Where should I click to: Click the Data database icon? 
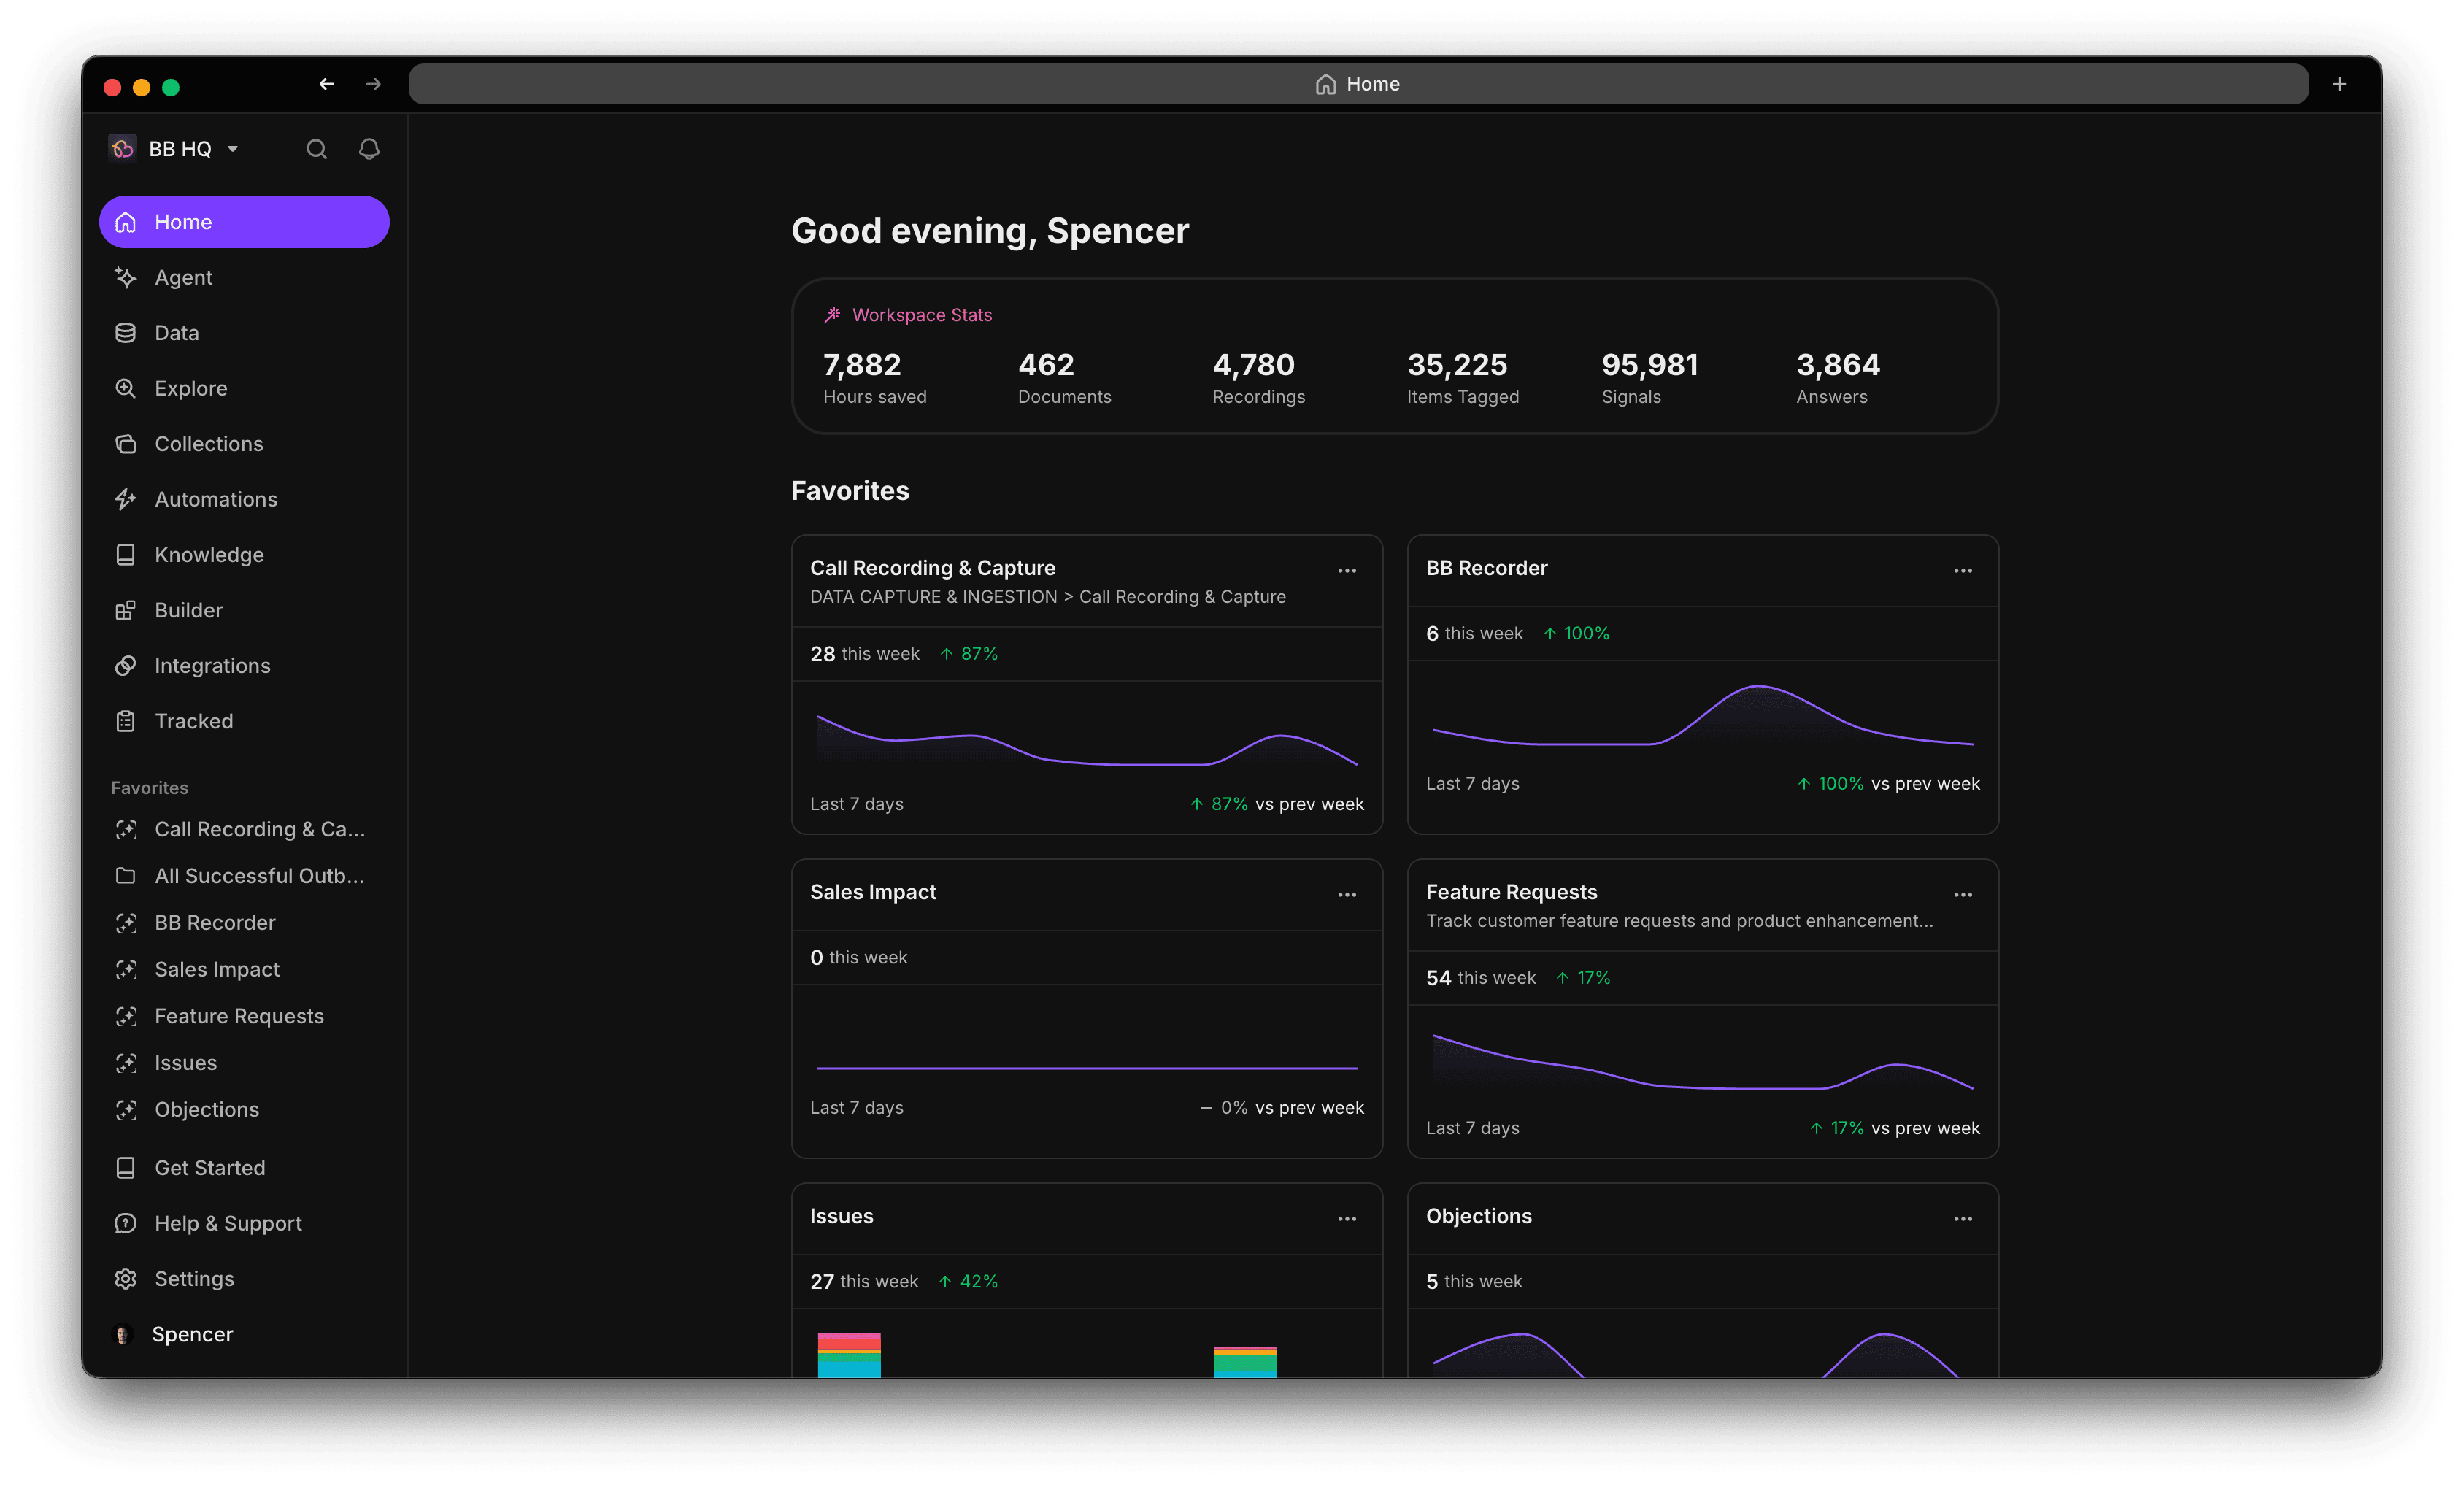(x=125, y=333)
